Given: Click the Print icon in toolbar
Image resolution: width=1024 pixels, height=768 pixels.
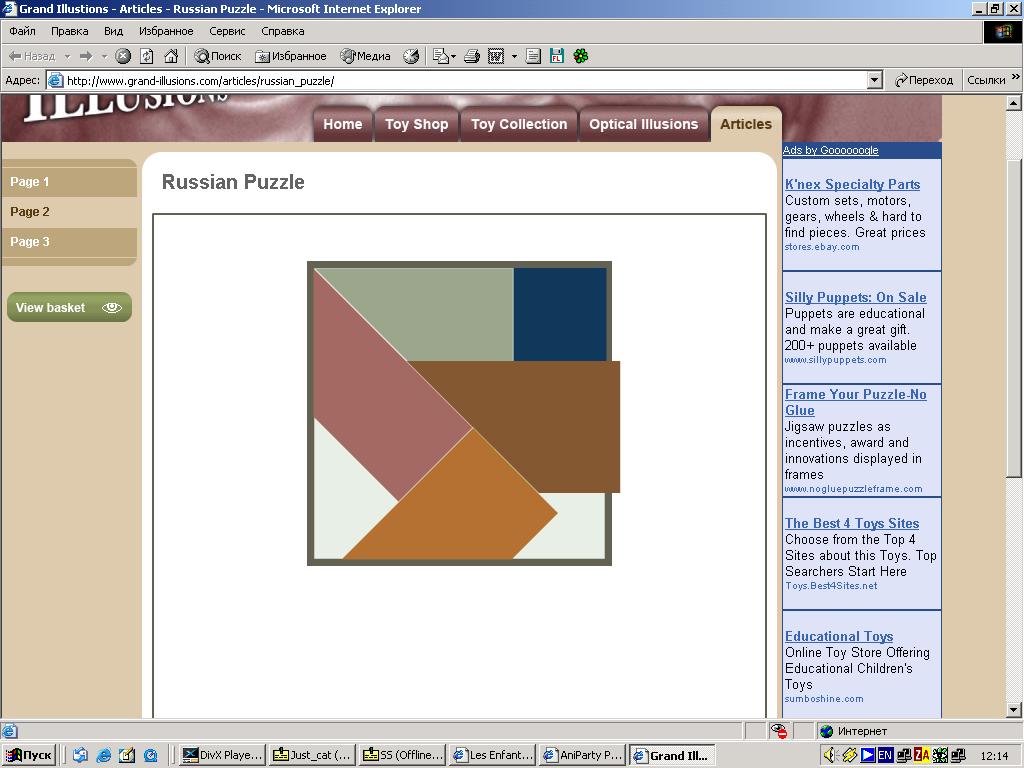Looking at the screenshot, I should click(472, 56).
